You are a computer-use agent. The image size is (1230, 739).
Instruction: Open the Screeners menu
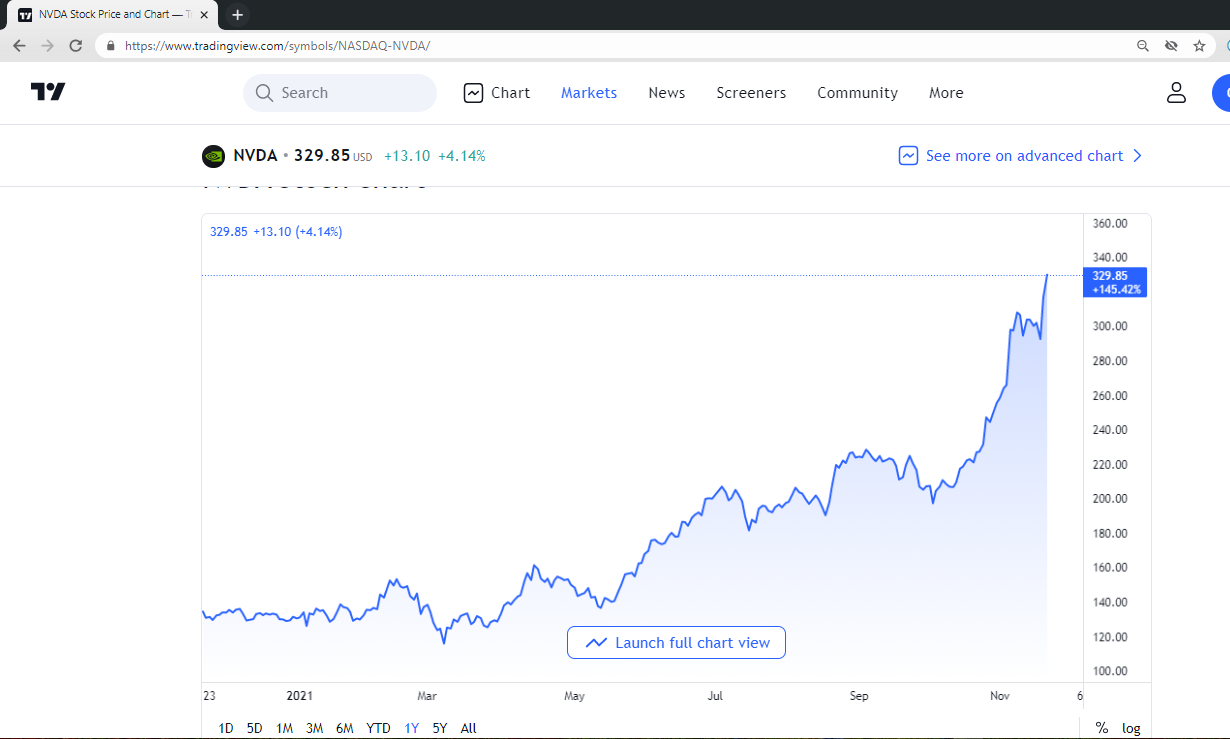click(751, 93)
